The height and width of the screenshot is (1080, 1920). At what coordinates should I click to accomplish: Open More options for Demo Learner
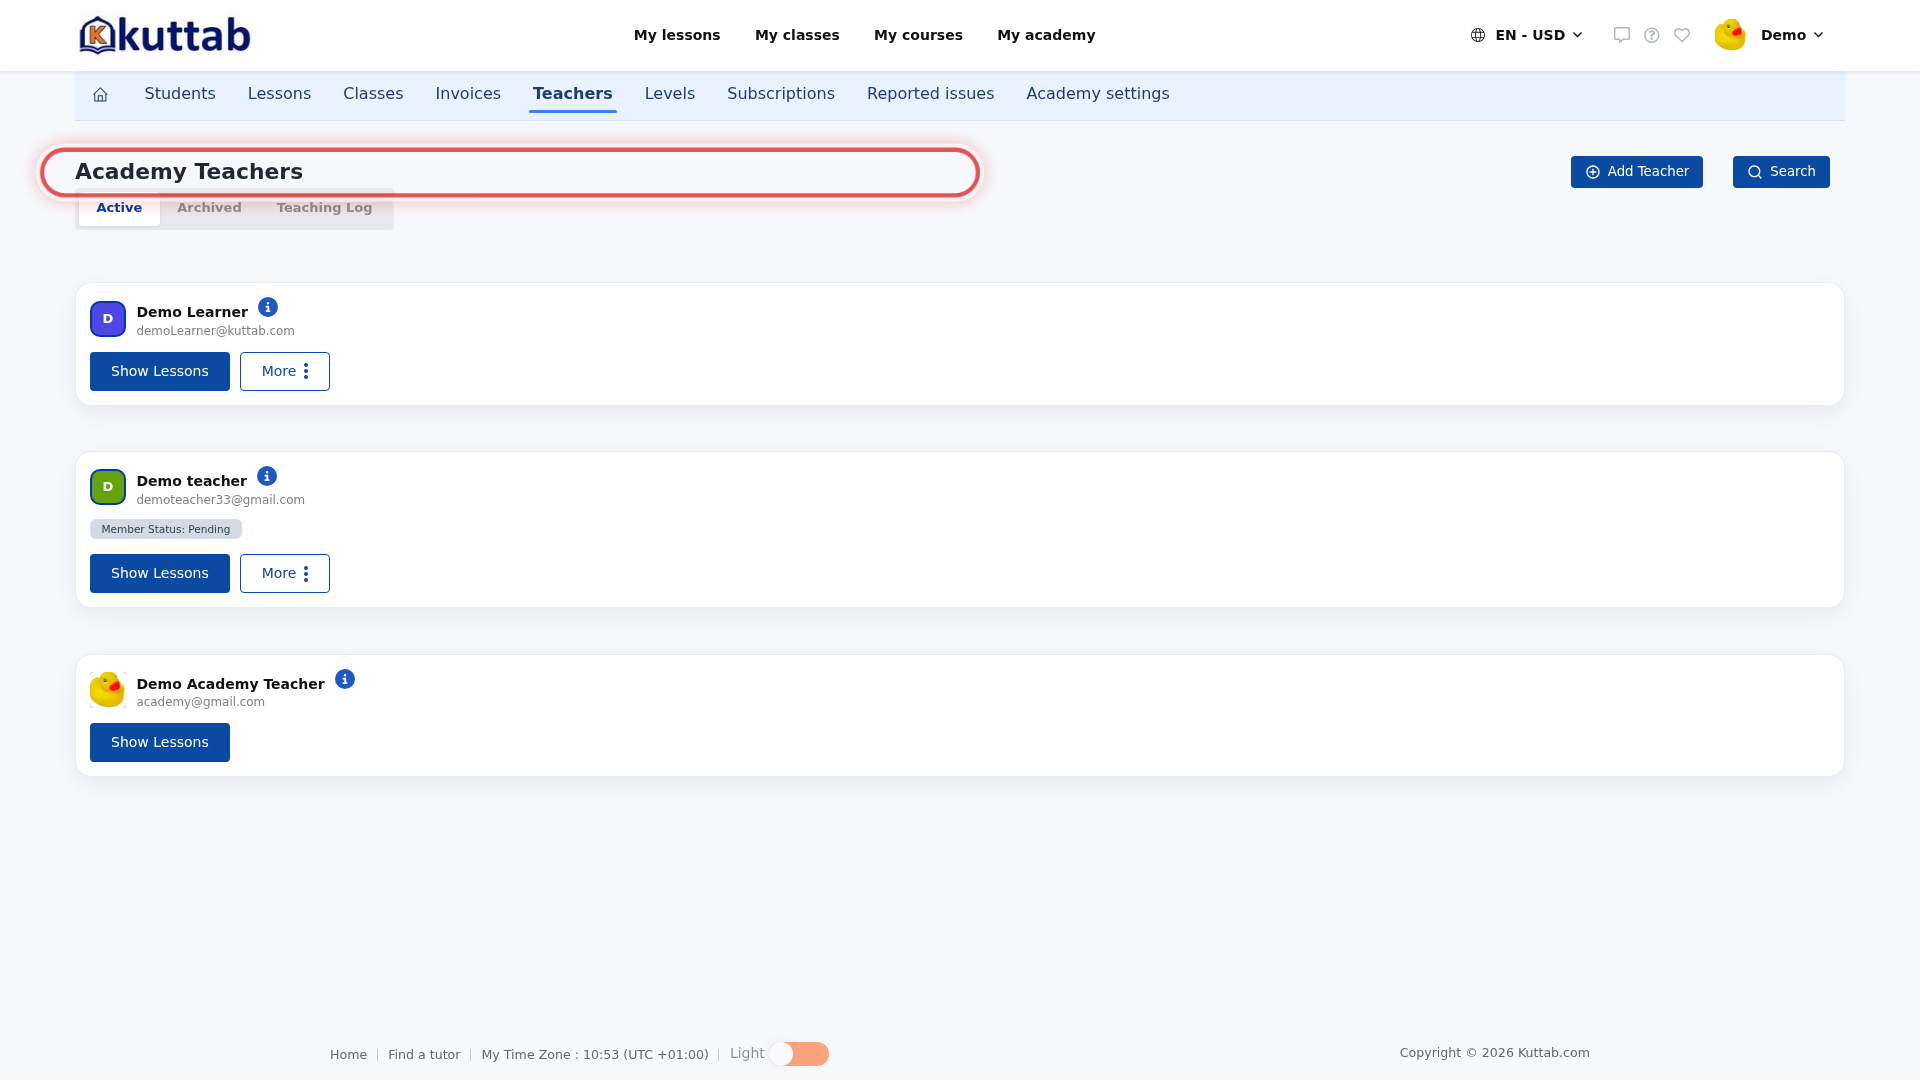click(x=285, y=371)
